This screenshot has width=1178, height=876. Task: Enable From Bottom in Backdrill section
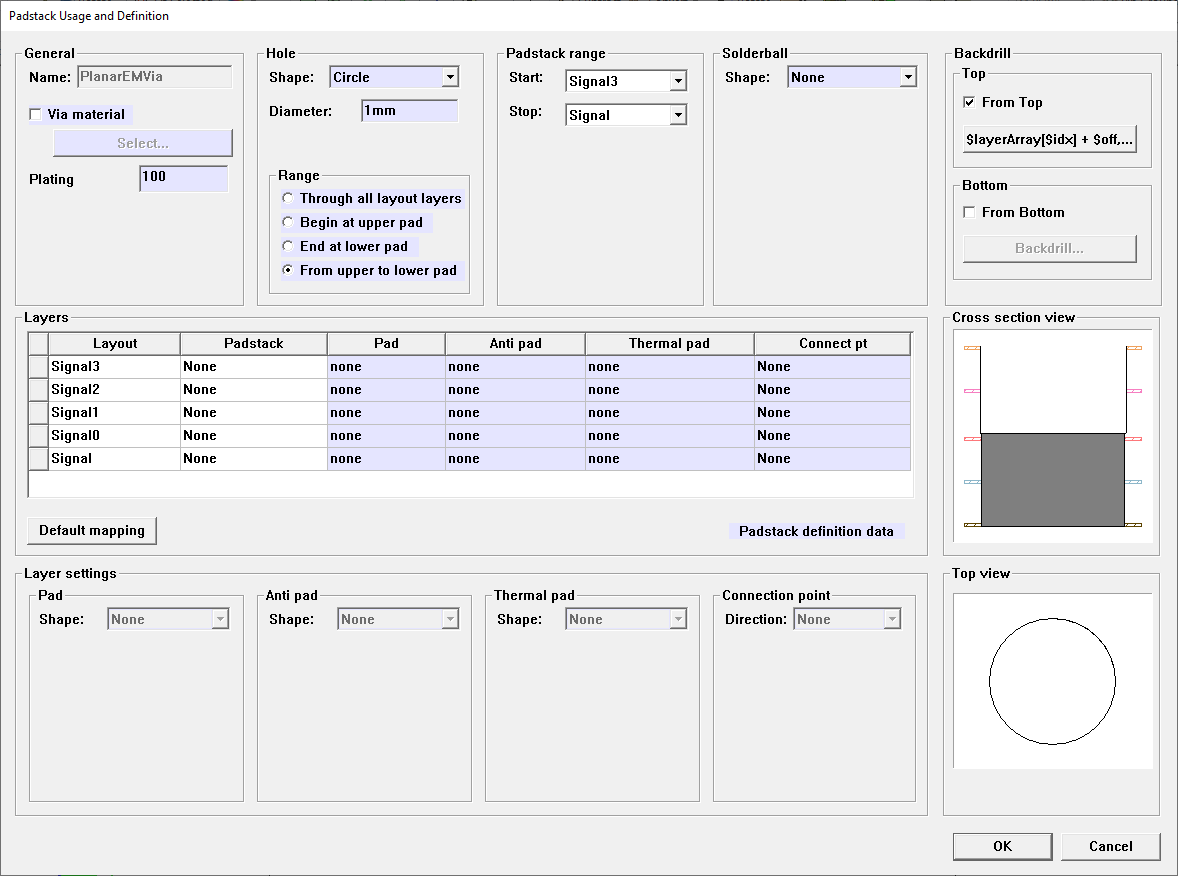pyautogui.click(x=968, y=212)
